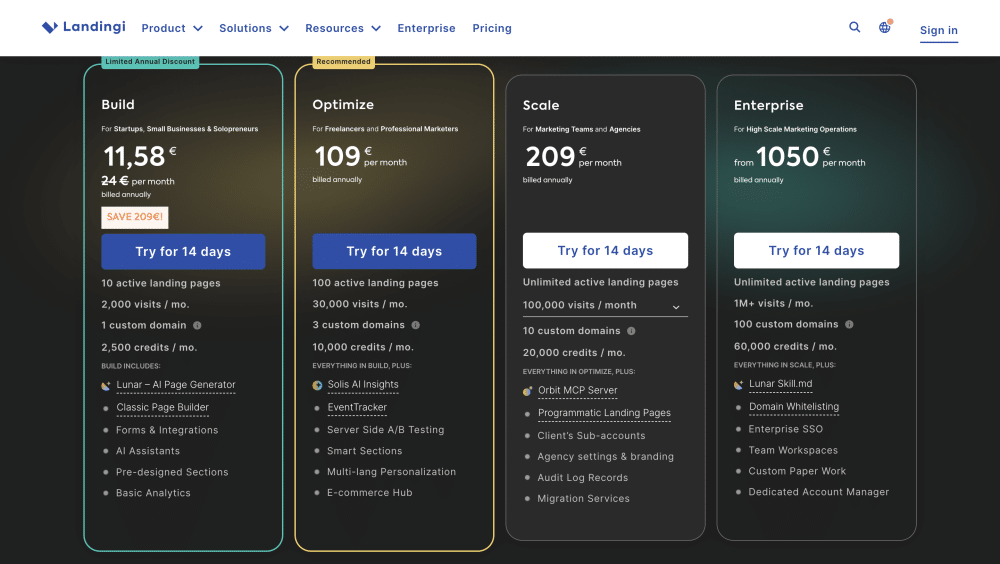1000x564 pixels.
Task: Click Audit Log Records text
Action: 583,478
